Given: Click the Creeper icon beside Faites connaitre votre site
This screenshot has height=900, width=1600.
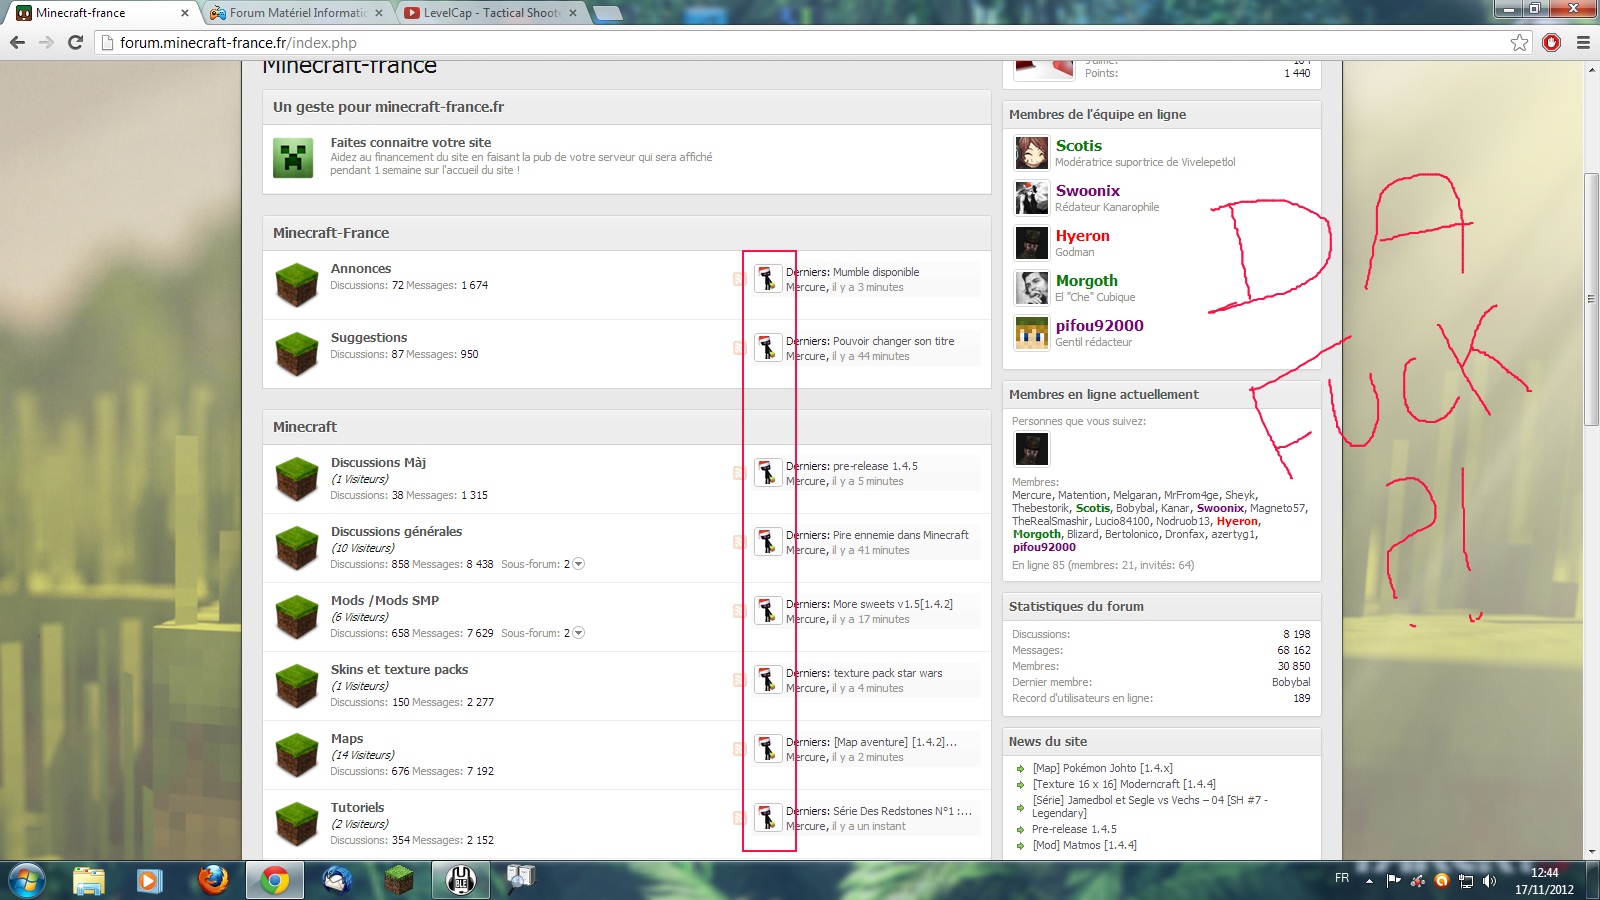Looking at the screenshot, I should (293, 158).
